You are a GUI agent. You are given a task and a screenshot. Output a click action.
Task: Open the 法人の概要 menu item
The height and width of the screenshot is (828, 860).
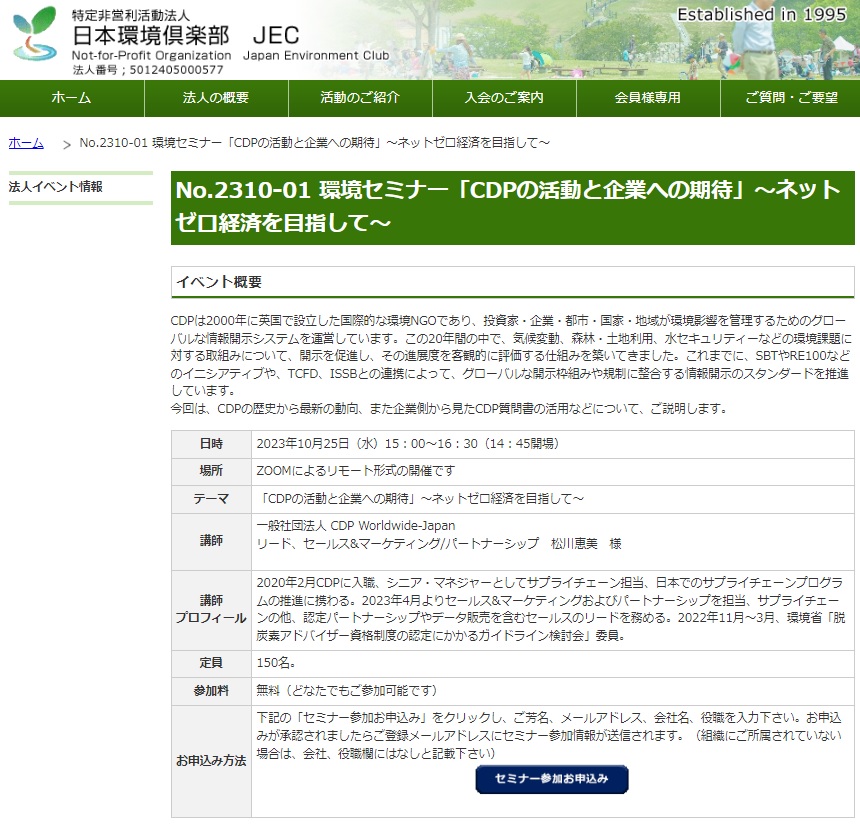216,98
